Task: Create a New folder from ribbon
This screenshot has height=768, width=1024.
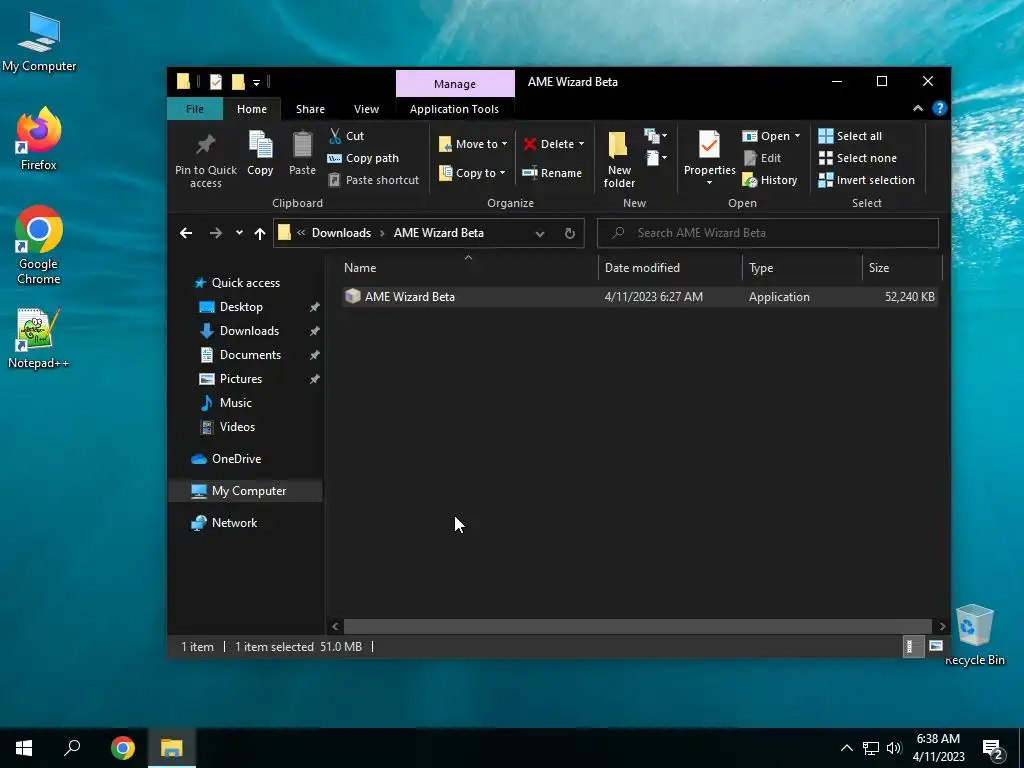Action: (618, 159)
